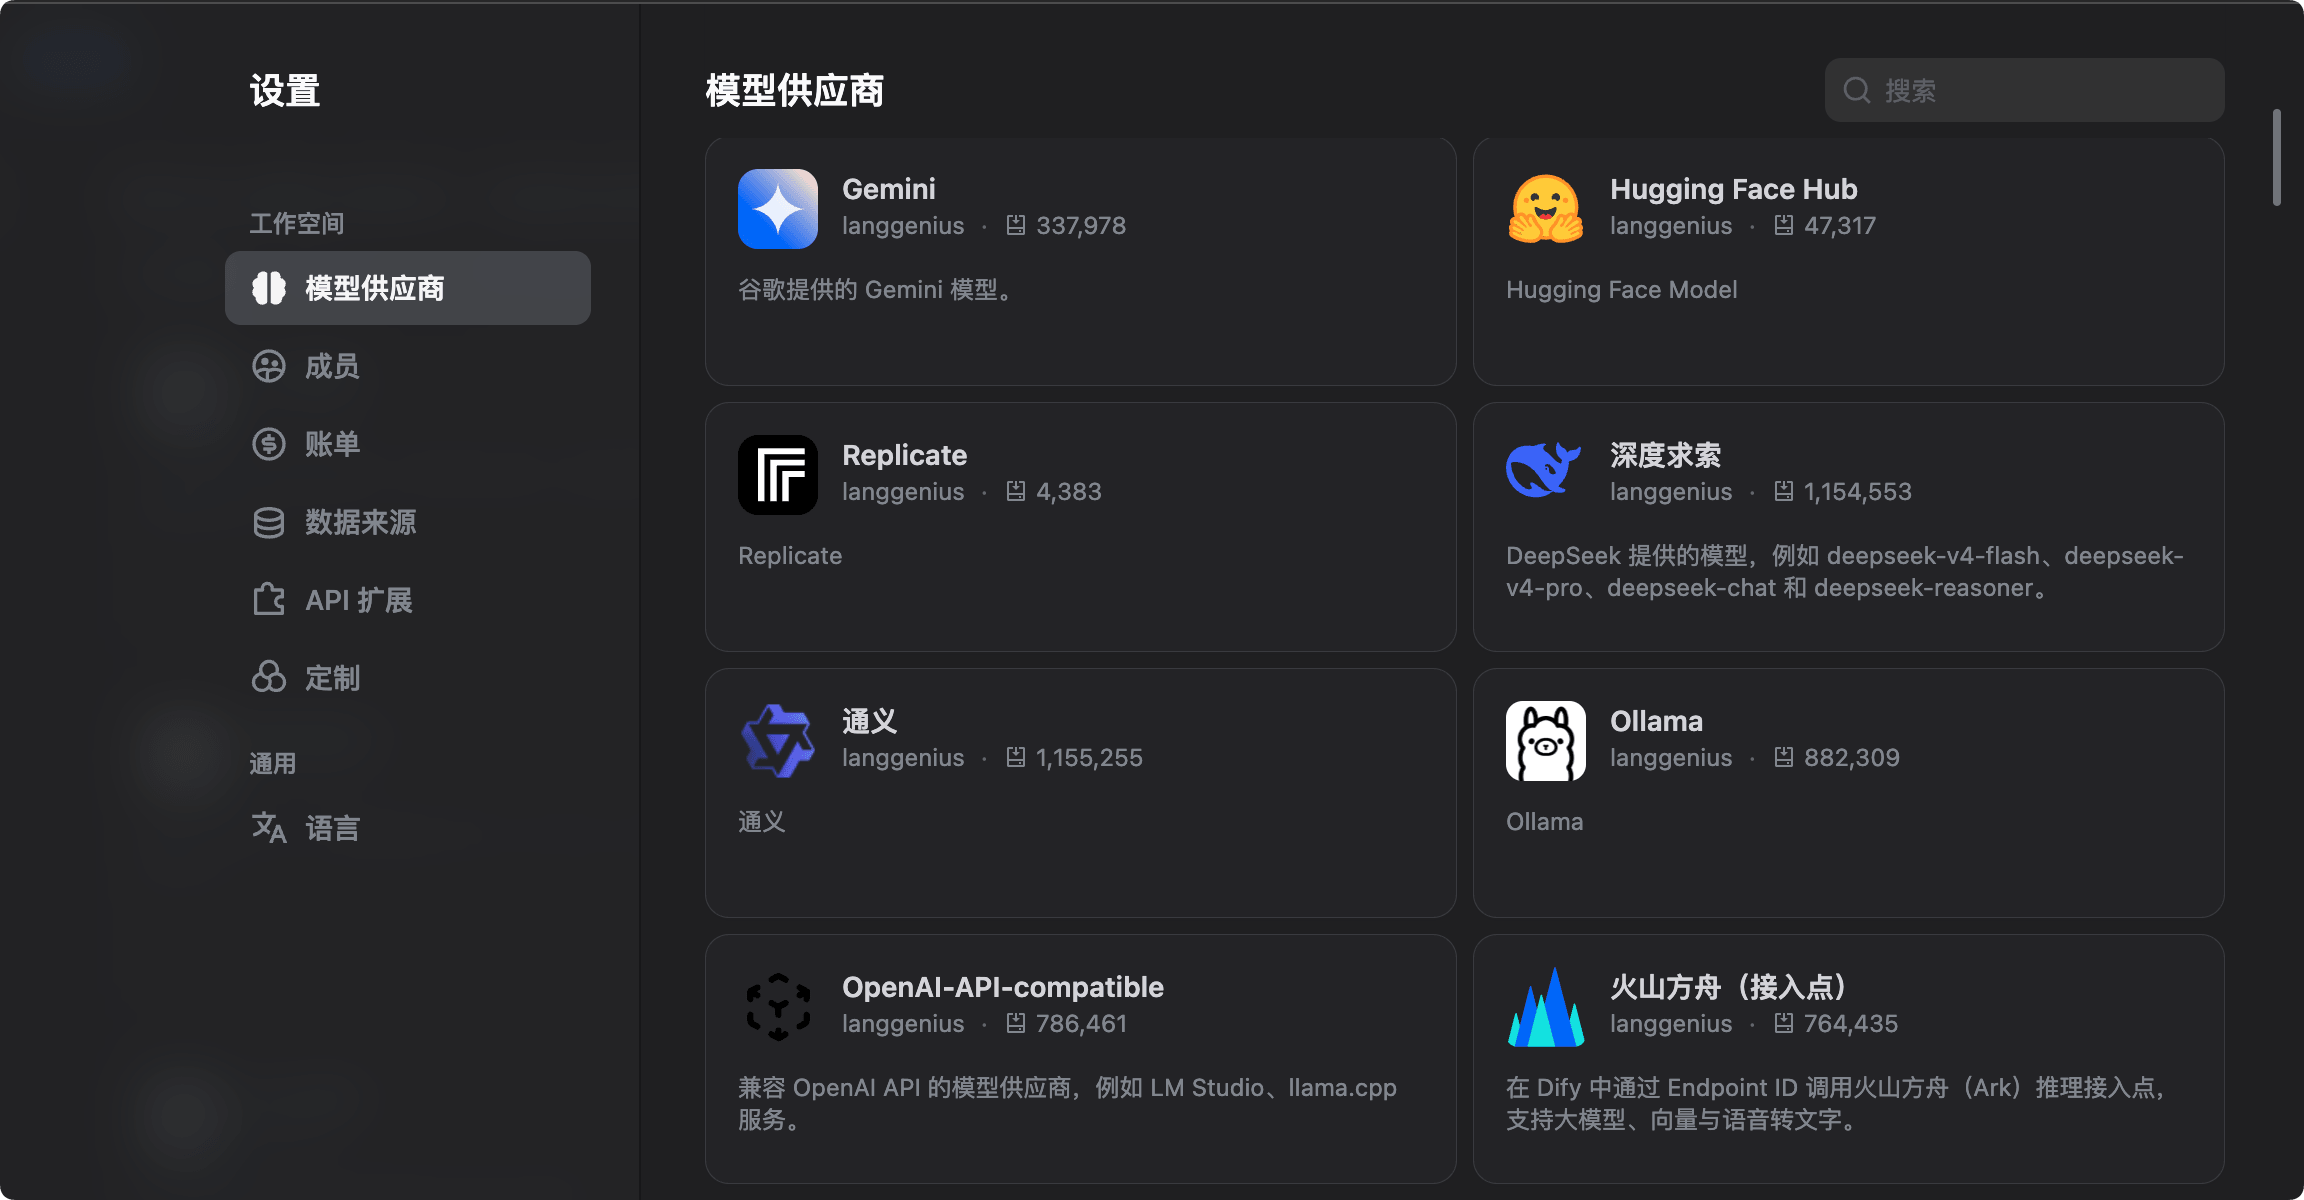Screen dimensions: 2304x1200
Task: Open the 语言 language settings
Action: (x=408, y=828)
